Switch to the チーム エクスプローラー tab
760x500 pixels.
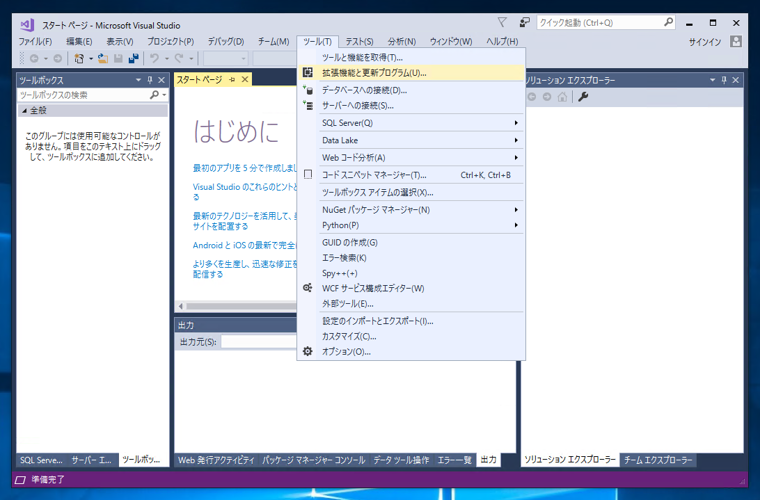658,460
